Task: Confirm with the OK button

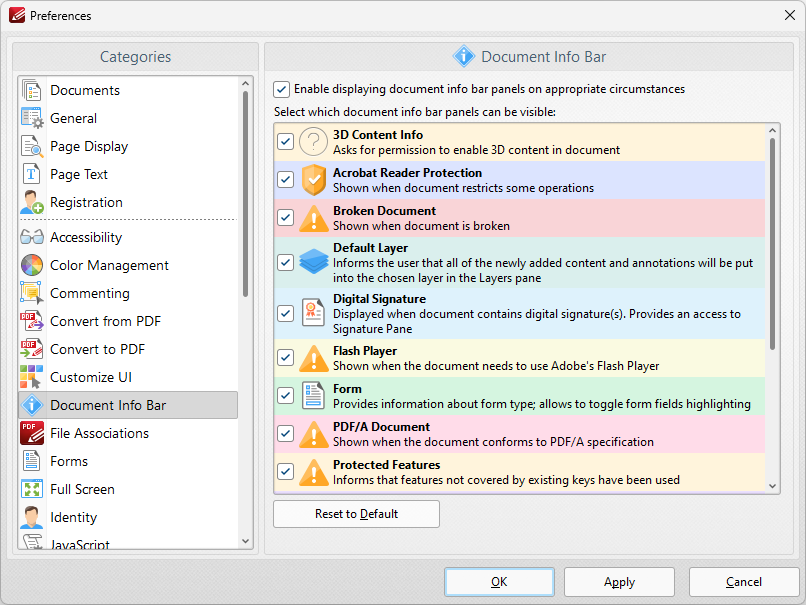Action: 499,582
